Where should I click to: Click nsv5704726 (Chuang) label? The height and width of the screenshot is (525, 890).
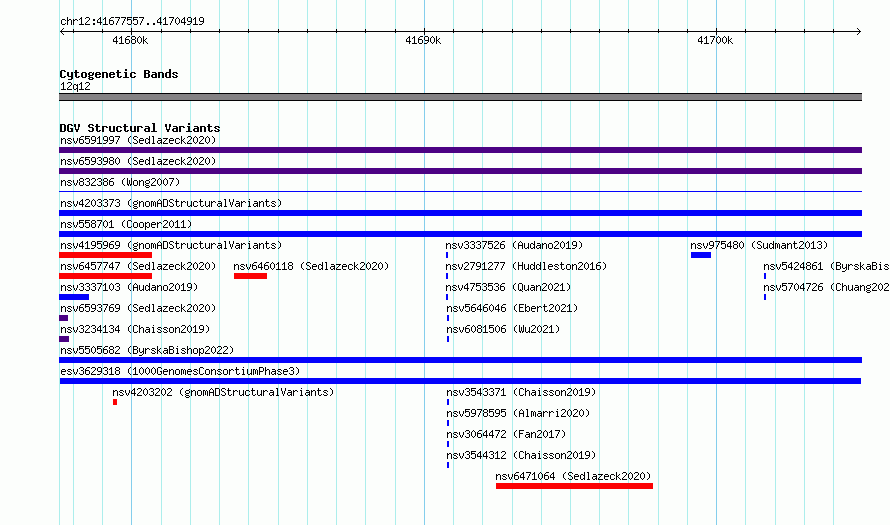pos(826,287)
